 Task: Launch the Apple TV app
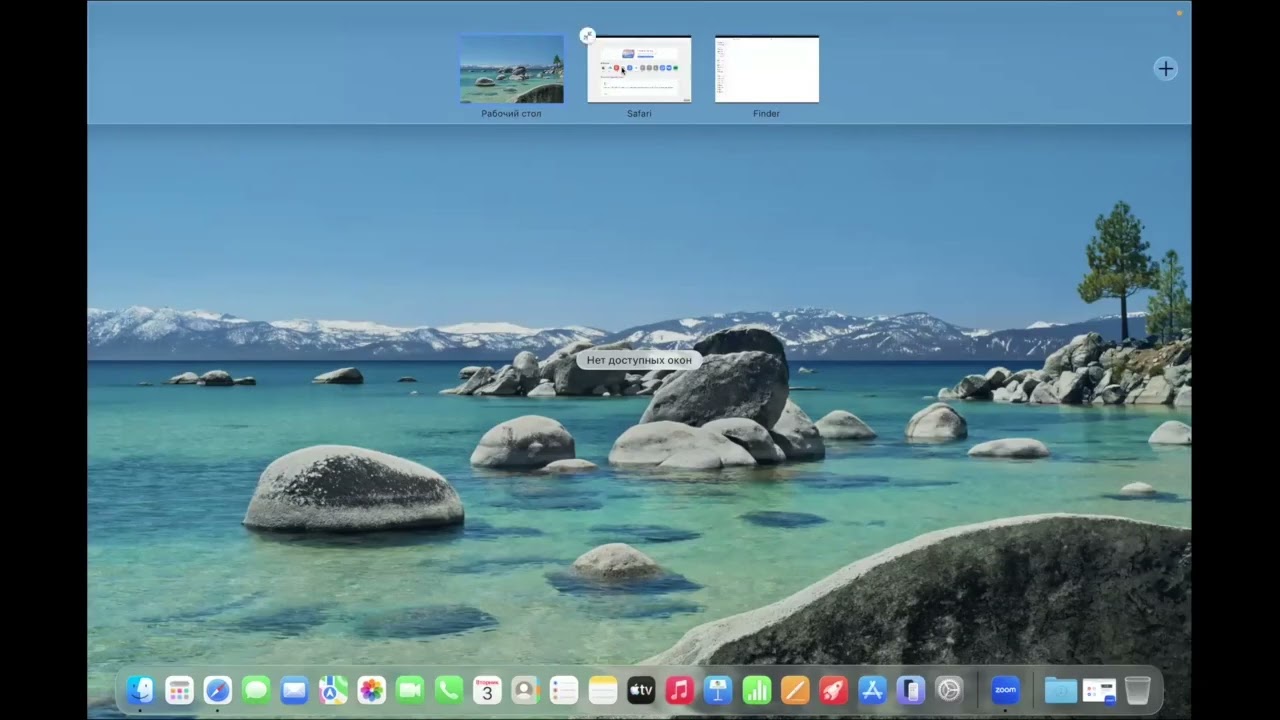coord(641,690)
